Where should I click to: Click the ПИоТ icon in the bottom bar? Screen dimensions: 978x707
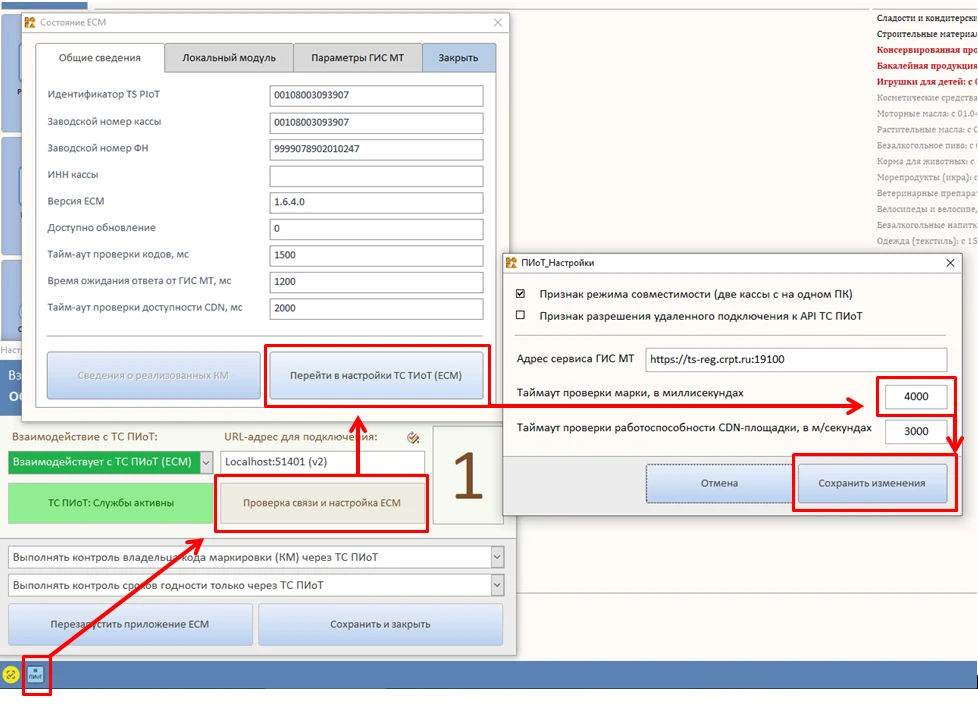(36, 674)
